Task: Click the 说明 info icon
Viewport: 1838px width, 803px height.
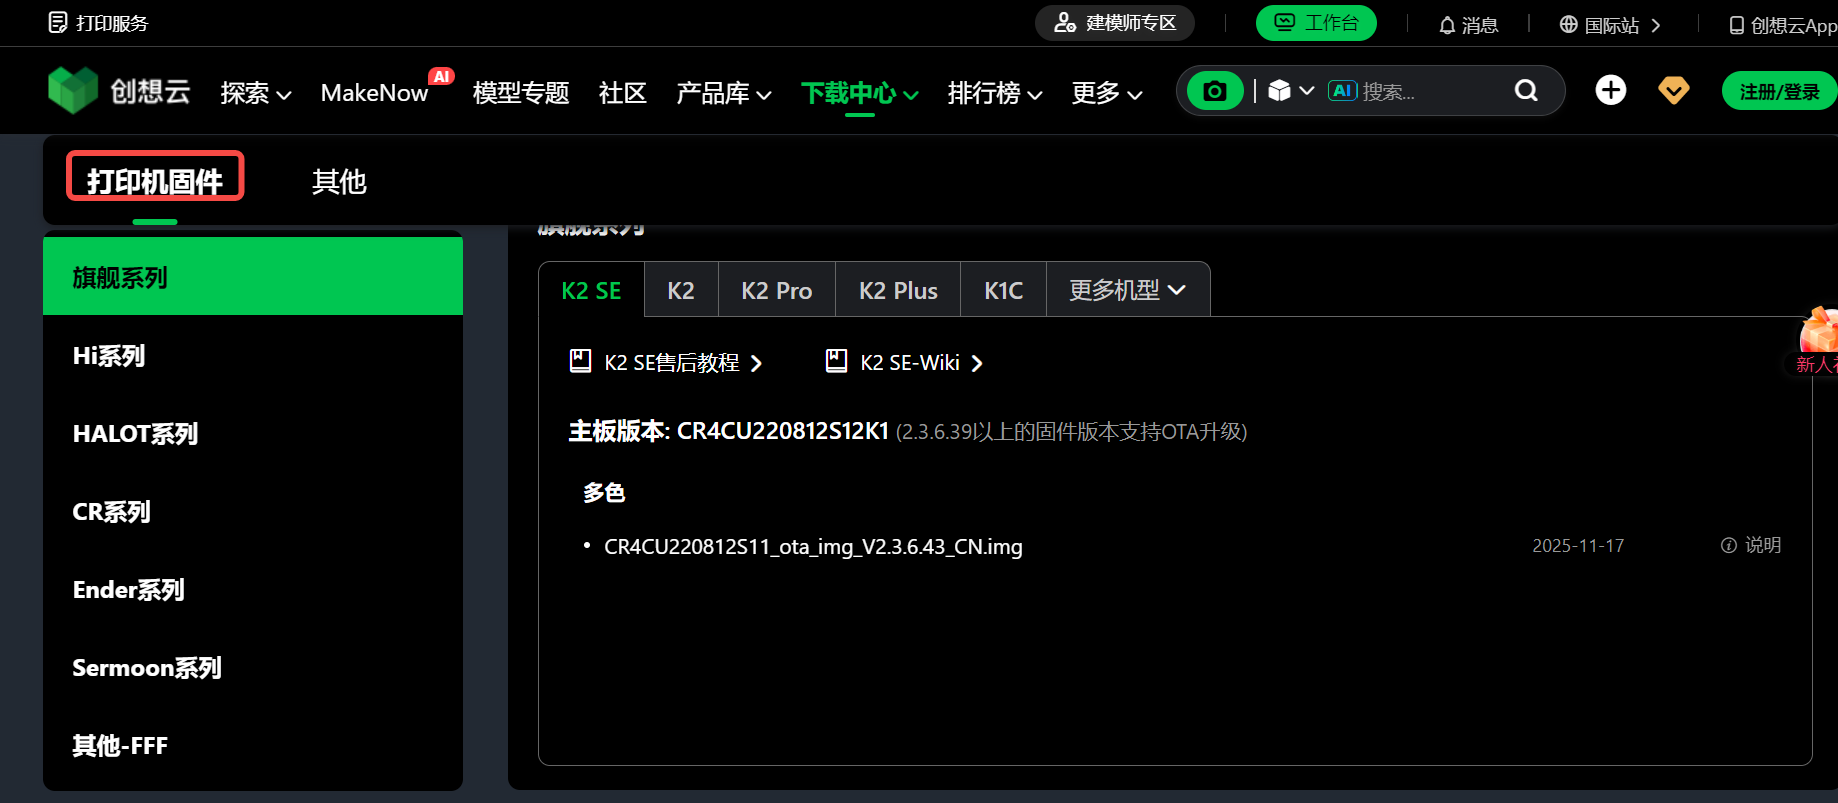Action: [1728, 545]
